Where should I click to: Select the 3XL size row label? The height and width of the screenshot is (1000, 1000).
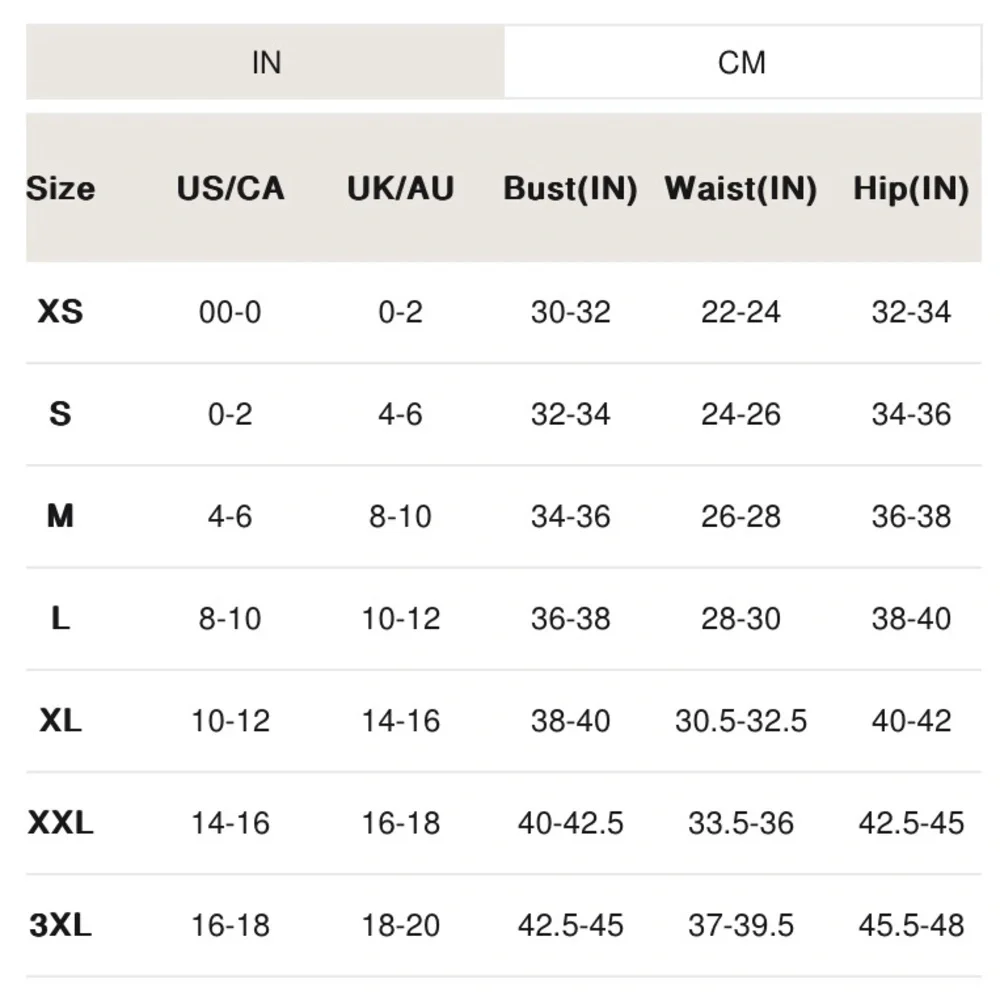pyautogui.click(x=60, y=925)
